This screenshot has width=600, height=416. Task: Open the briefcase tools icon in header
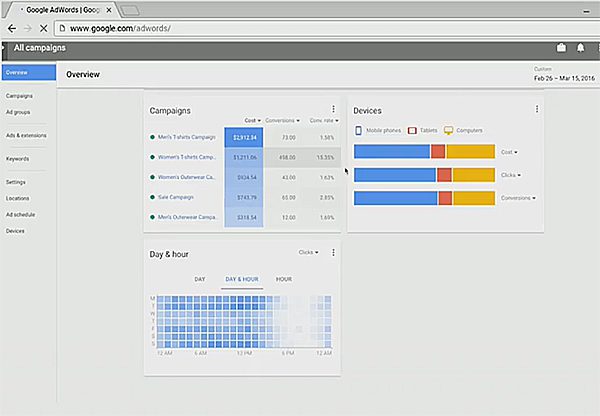pos(561,48)
